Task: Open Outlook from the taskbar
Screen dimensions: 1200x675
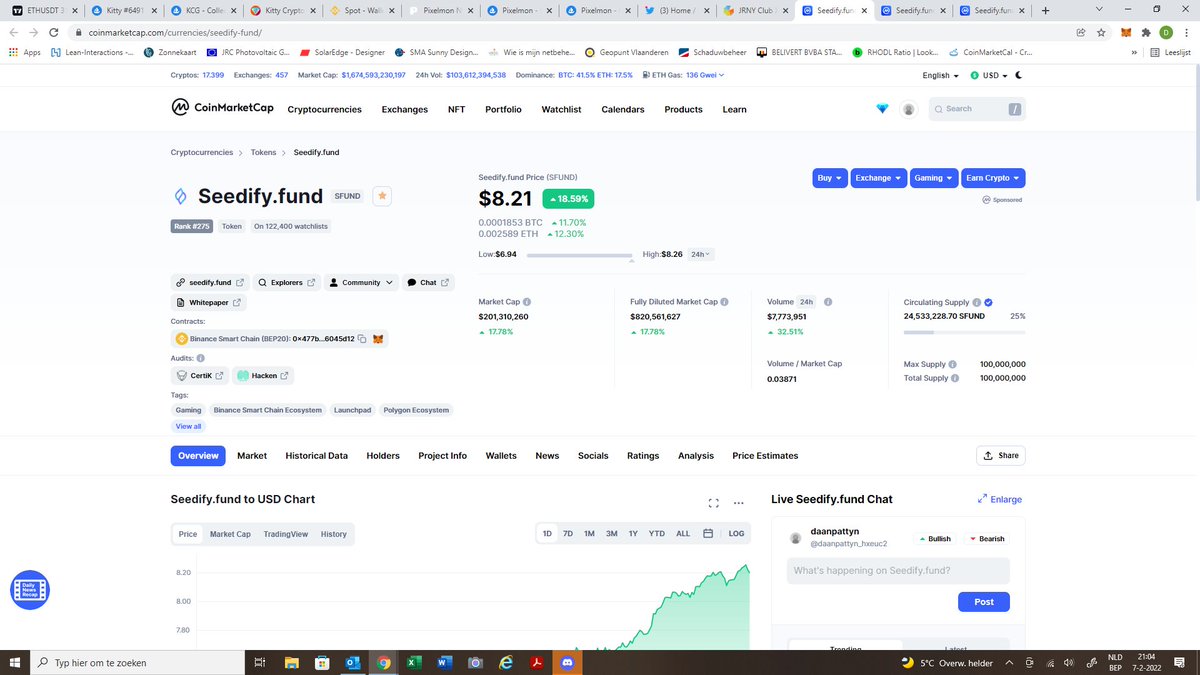Action: pos(353,662)
